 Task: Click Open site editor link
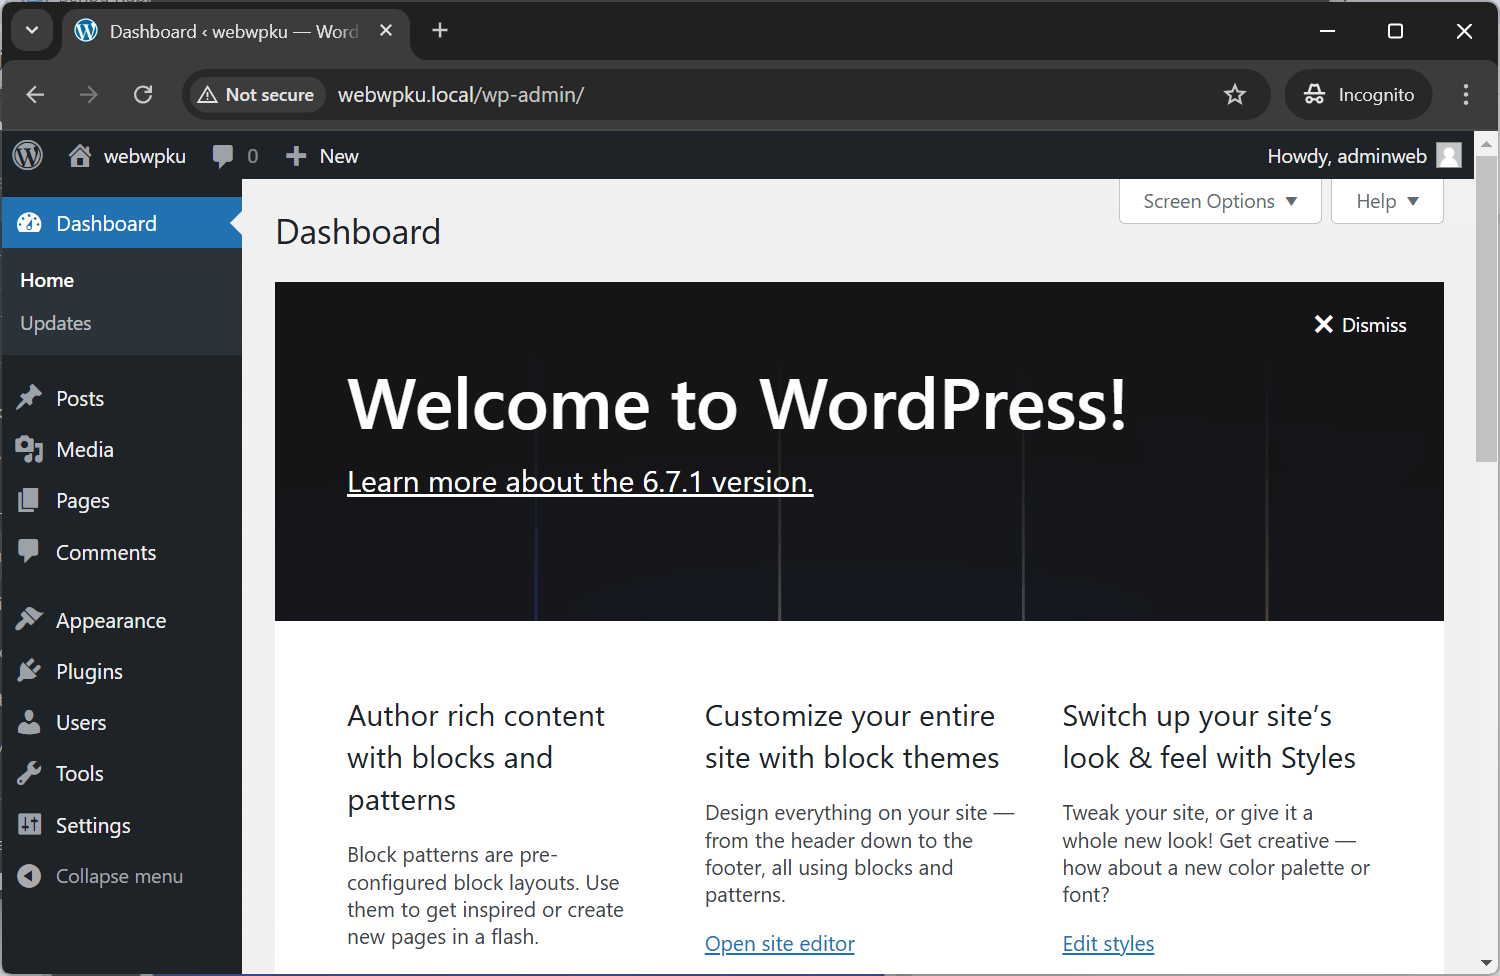pos(780,944)
